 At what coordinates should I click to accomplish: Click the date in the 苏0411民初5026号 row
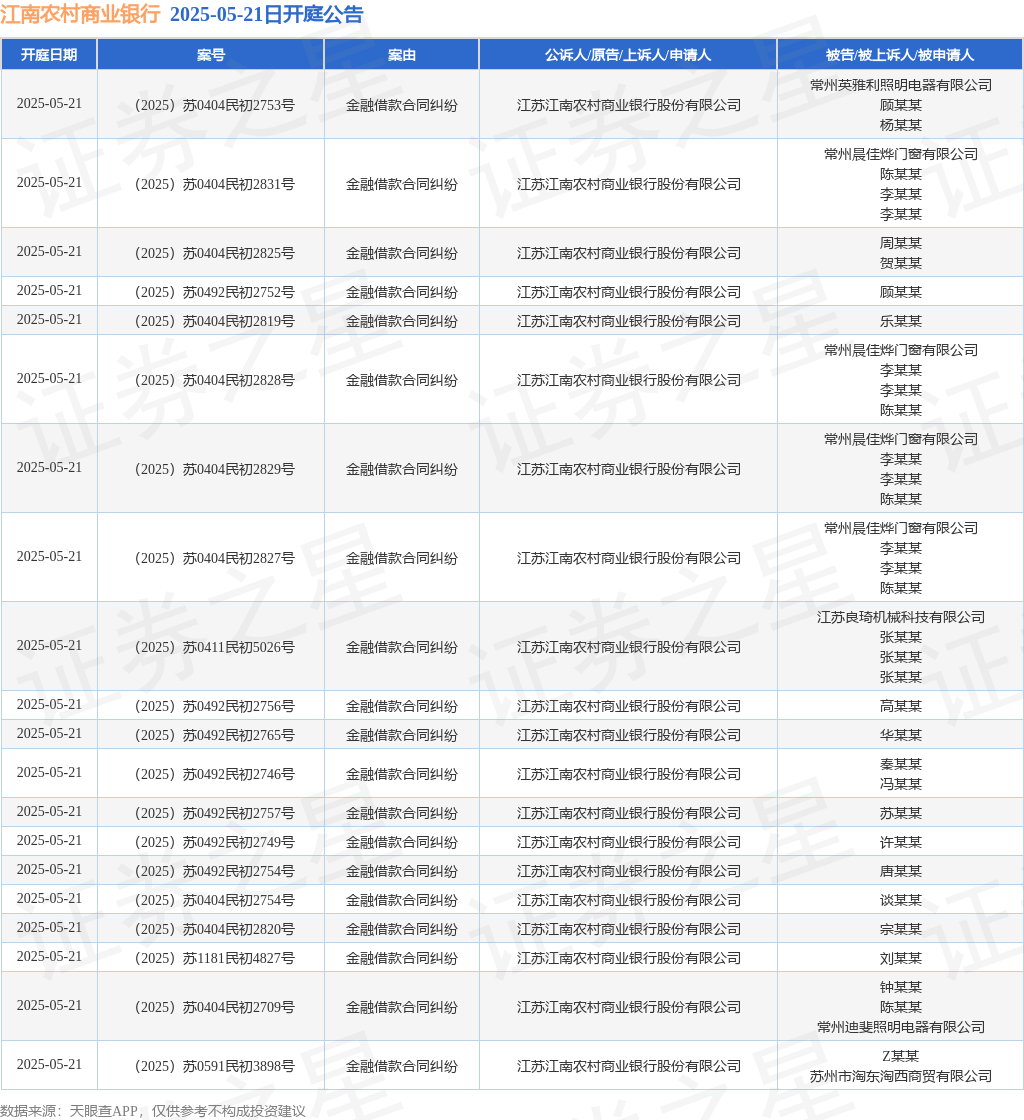[x=49, y=646]
